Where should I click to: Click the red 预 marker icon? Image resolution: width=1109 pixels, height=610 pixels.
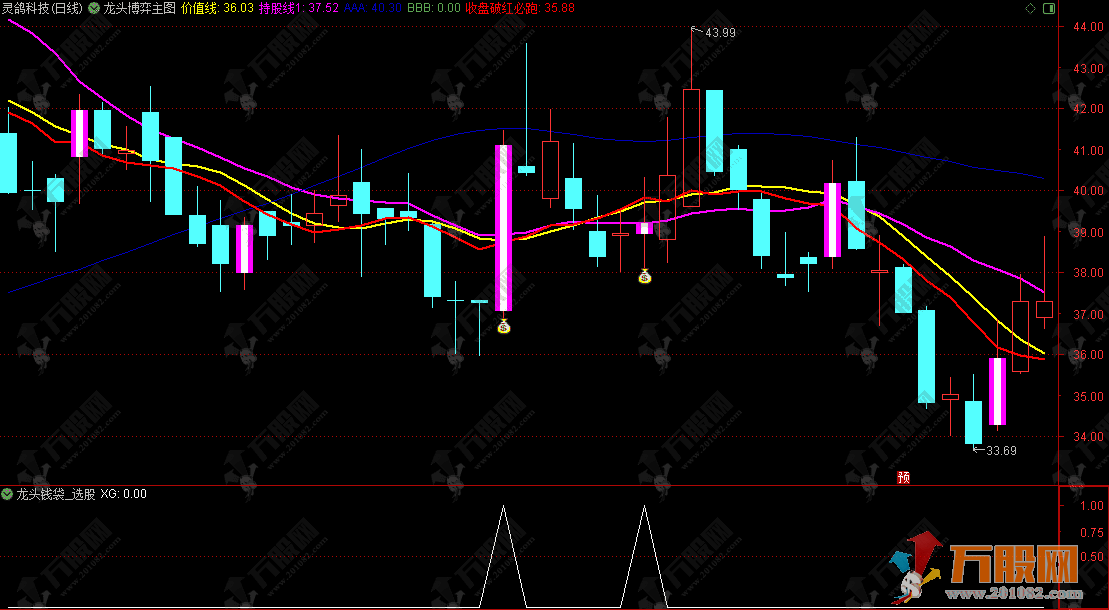pos(903,477)
